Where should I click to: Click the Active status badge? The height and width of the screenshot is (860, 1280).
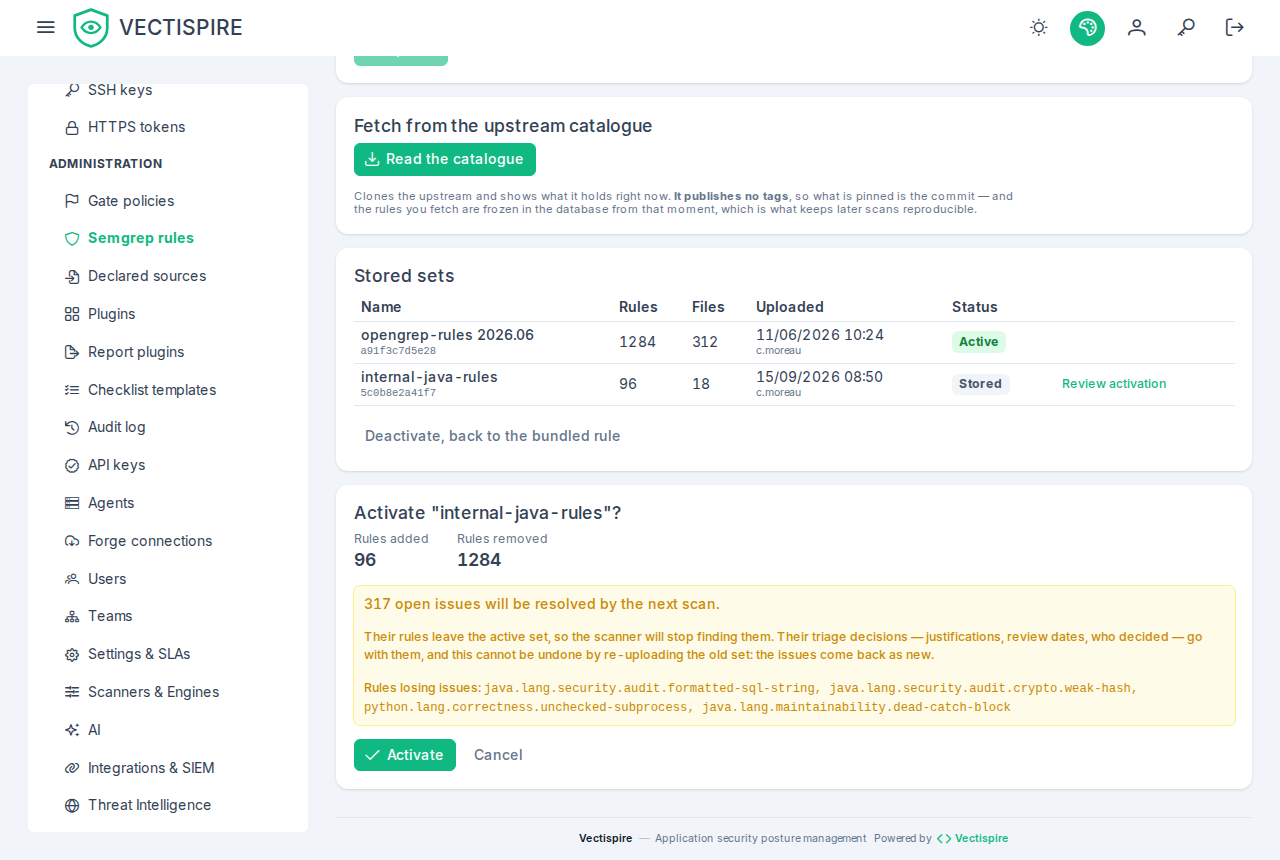click(979, 342)
